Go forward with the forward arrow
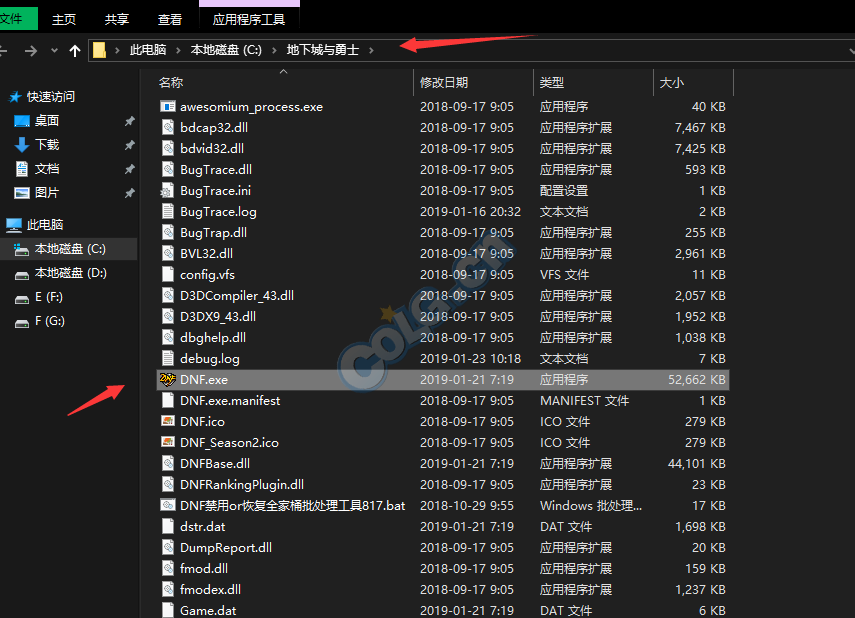 click(31, 51)
